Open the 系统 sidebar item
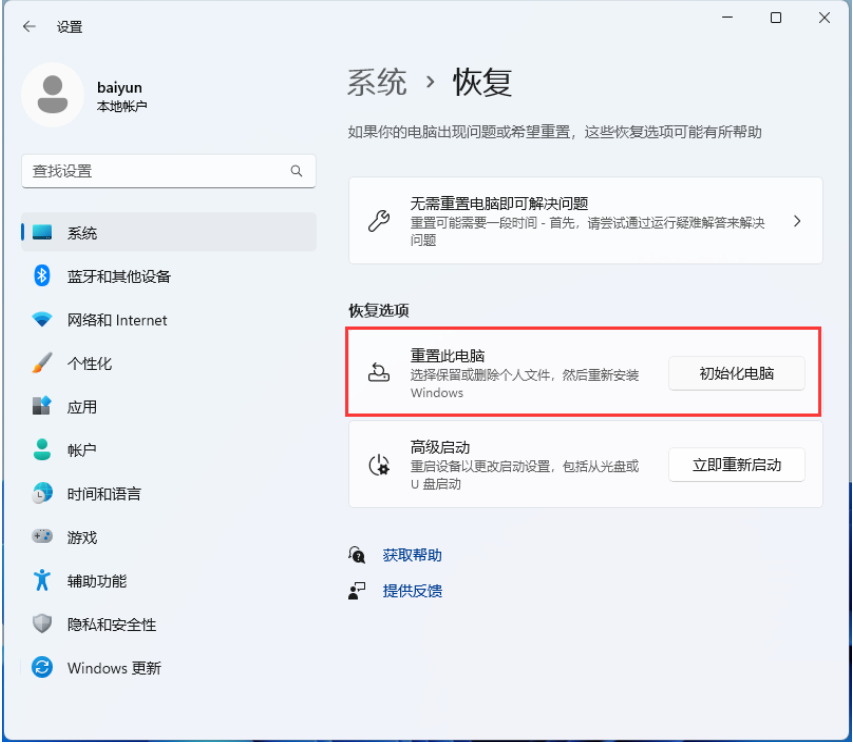The image size is (853, 745). click(169, 232)
